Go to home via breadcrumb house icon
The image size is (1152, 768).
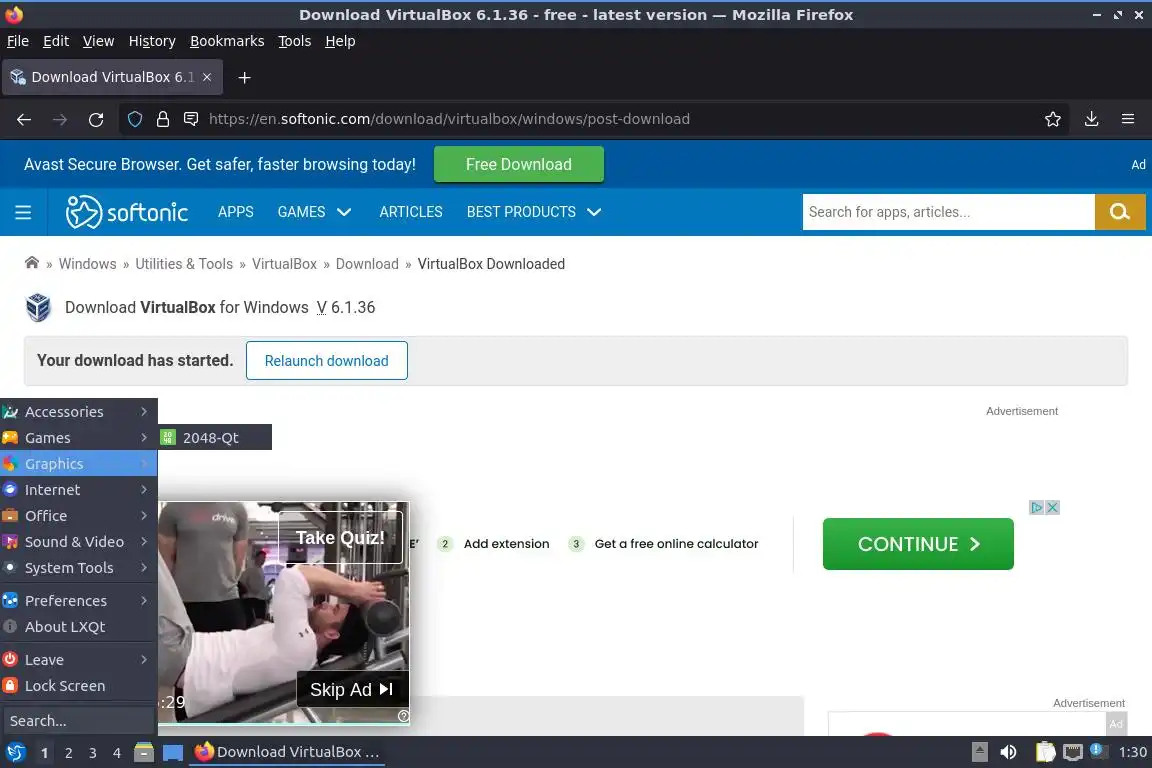(x=32, y=263)
